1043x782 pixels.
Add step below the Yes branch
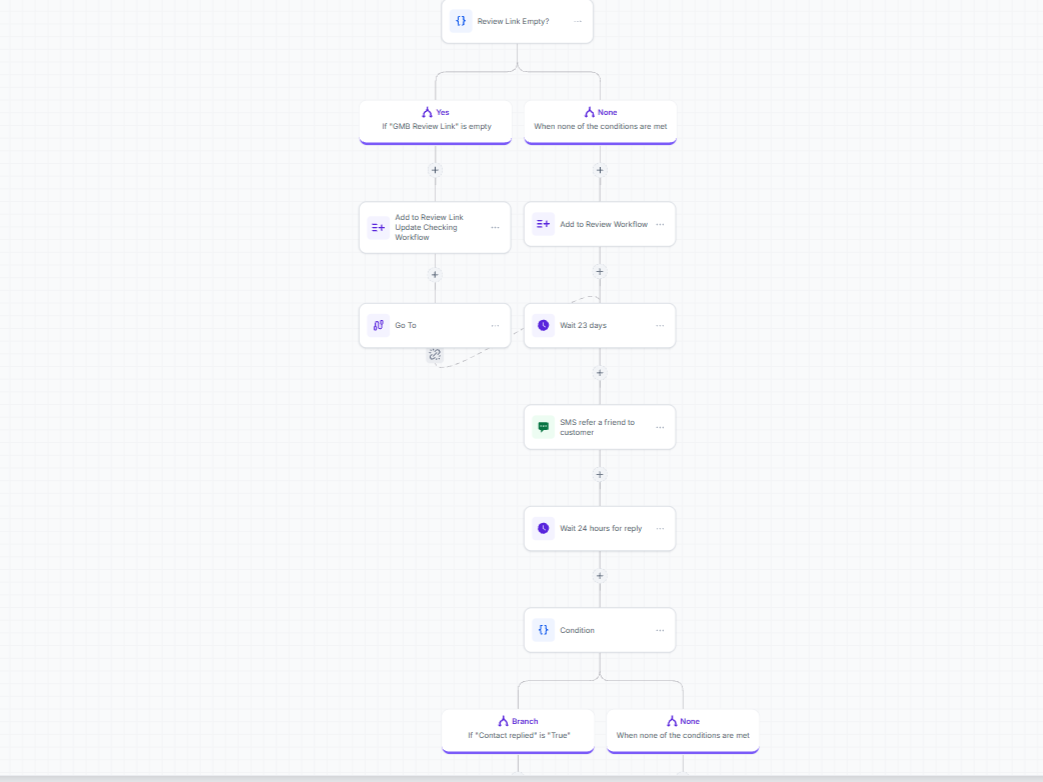click(435, 170)
